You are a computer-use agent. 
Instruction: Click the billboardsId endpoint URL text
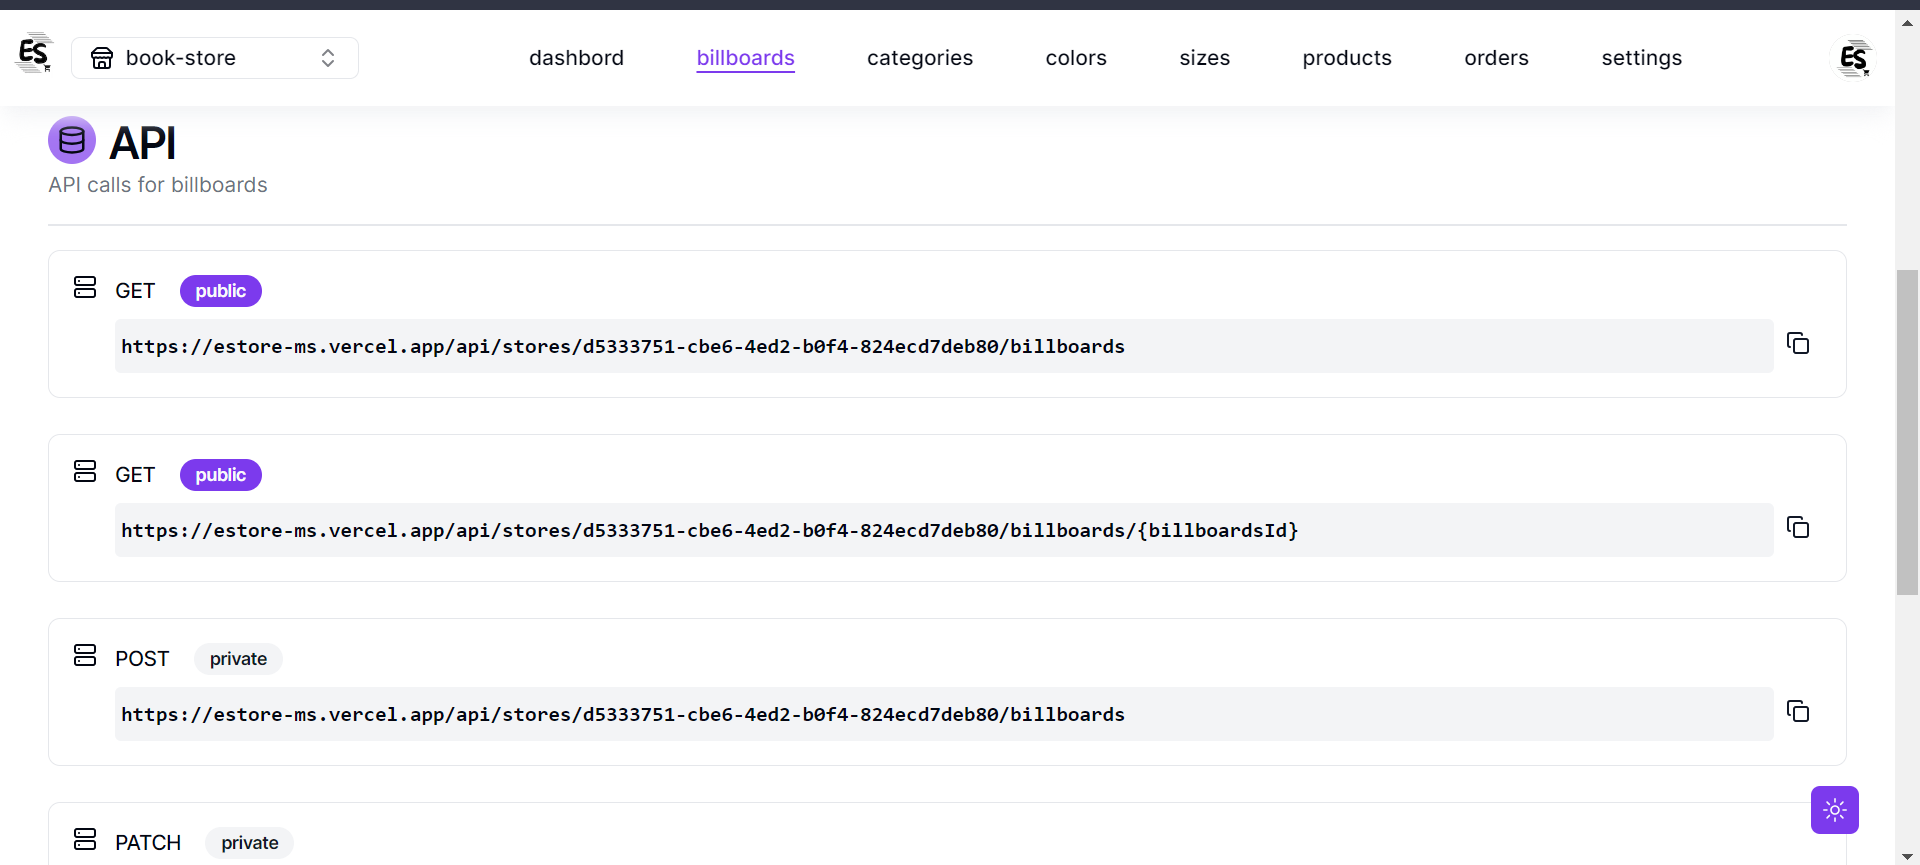click(x=710, y=530)
